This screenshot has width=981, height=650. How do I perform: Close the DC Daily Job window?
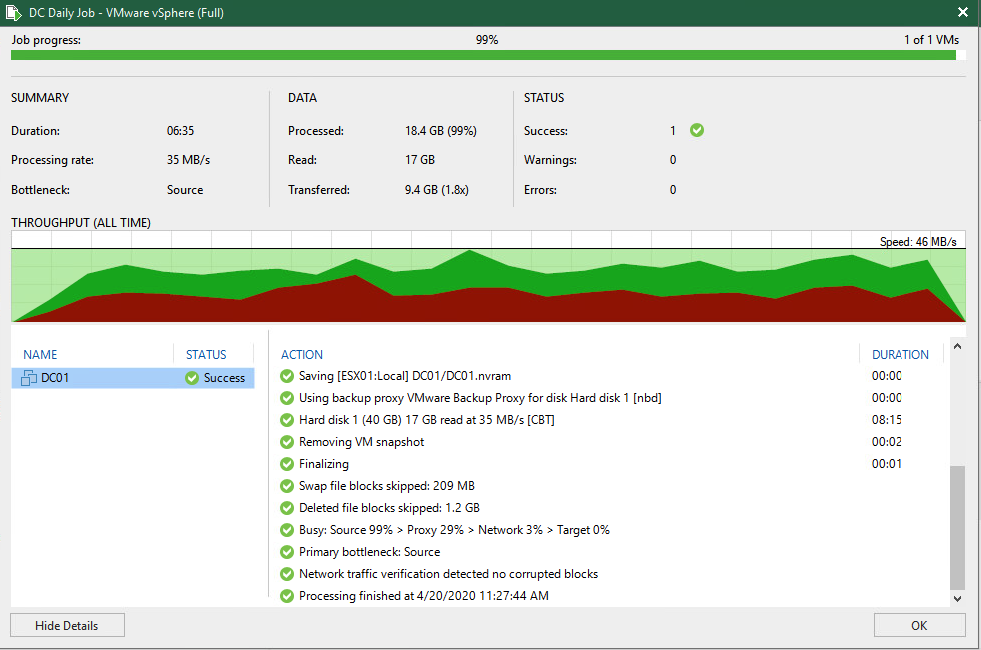point(962,13)
